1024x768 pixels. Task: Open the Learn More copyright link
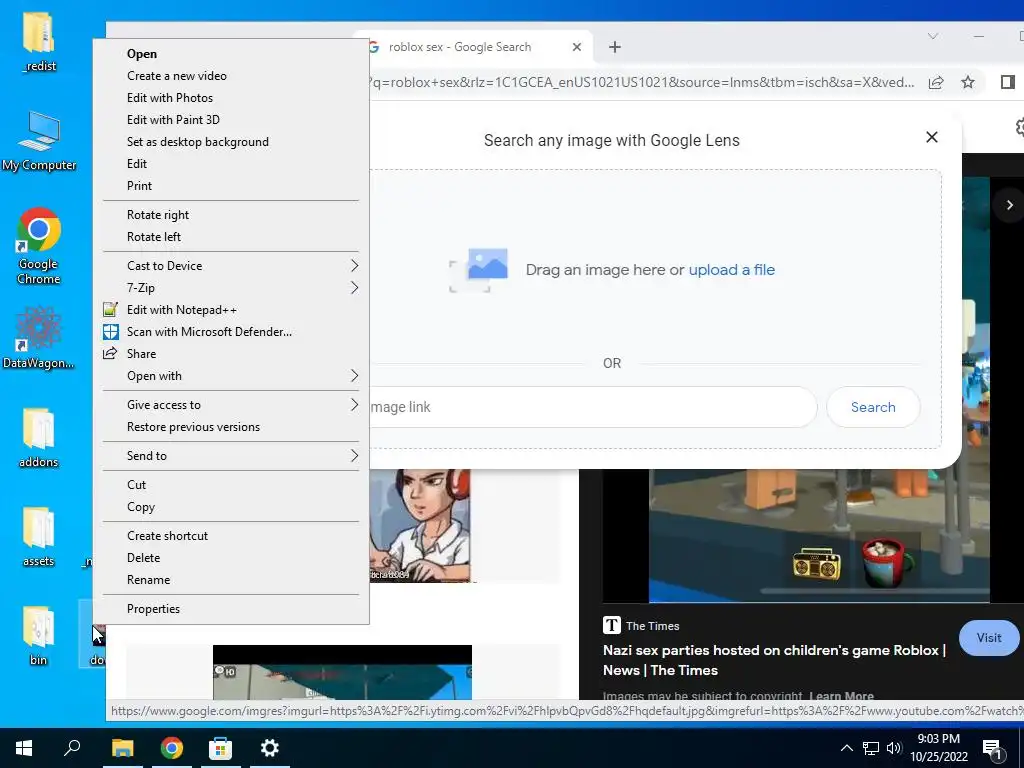841,696
